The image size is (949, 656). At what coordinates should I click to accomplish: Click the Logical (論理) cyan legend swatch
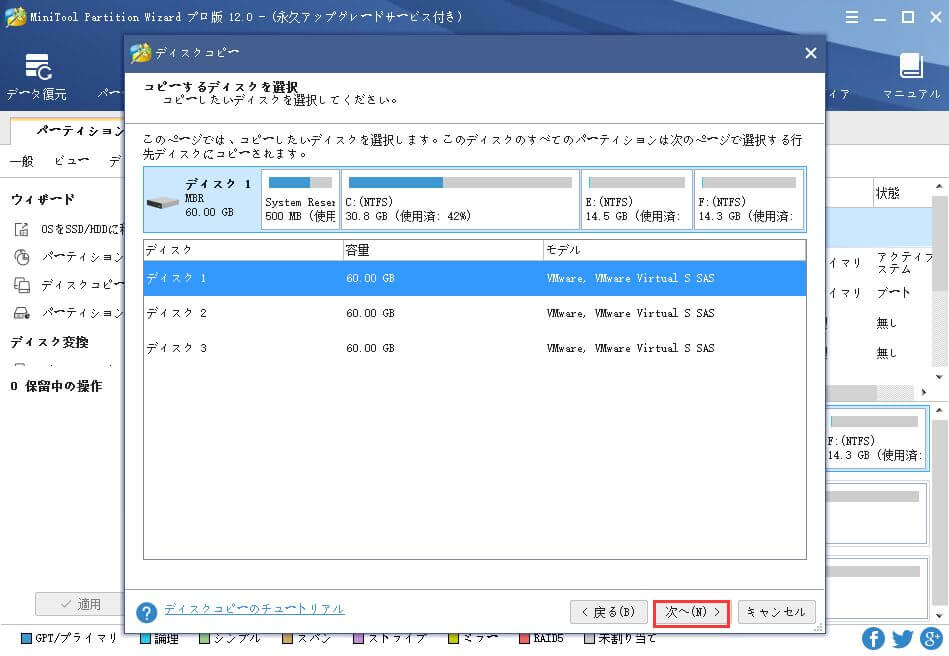145,638
